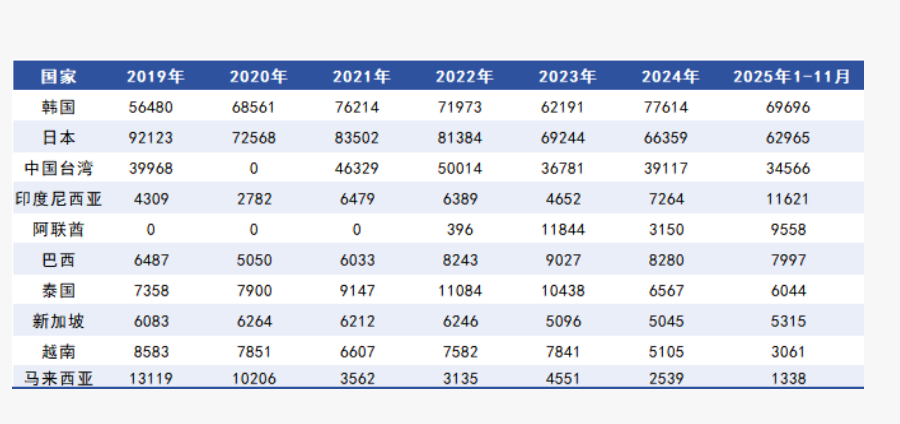Select the 2025年1-11月 column header
The width and height of the screenshot is (900, 424).
pos(792,76)
